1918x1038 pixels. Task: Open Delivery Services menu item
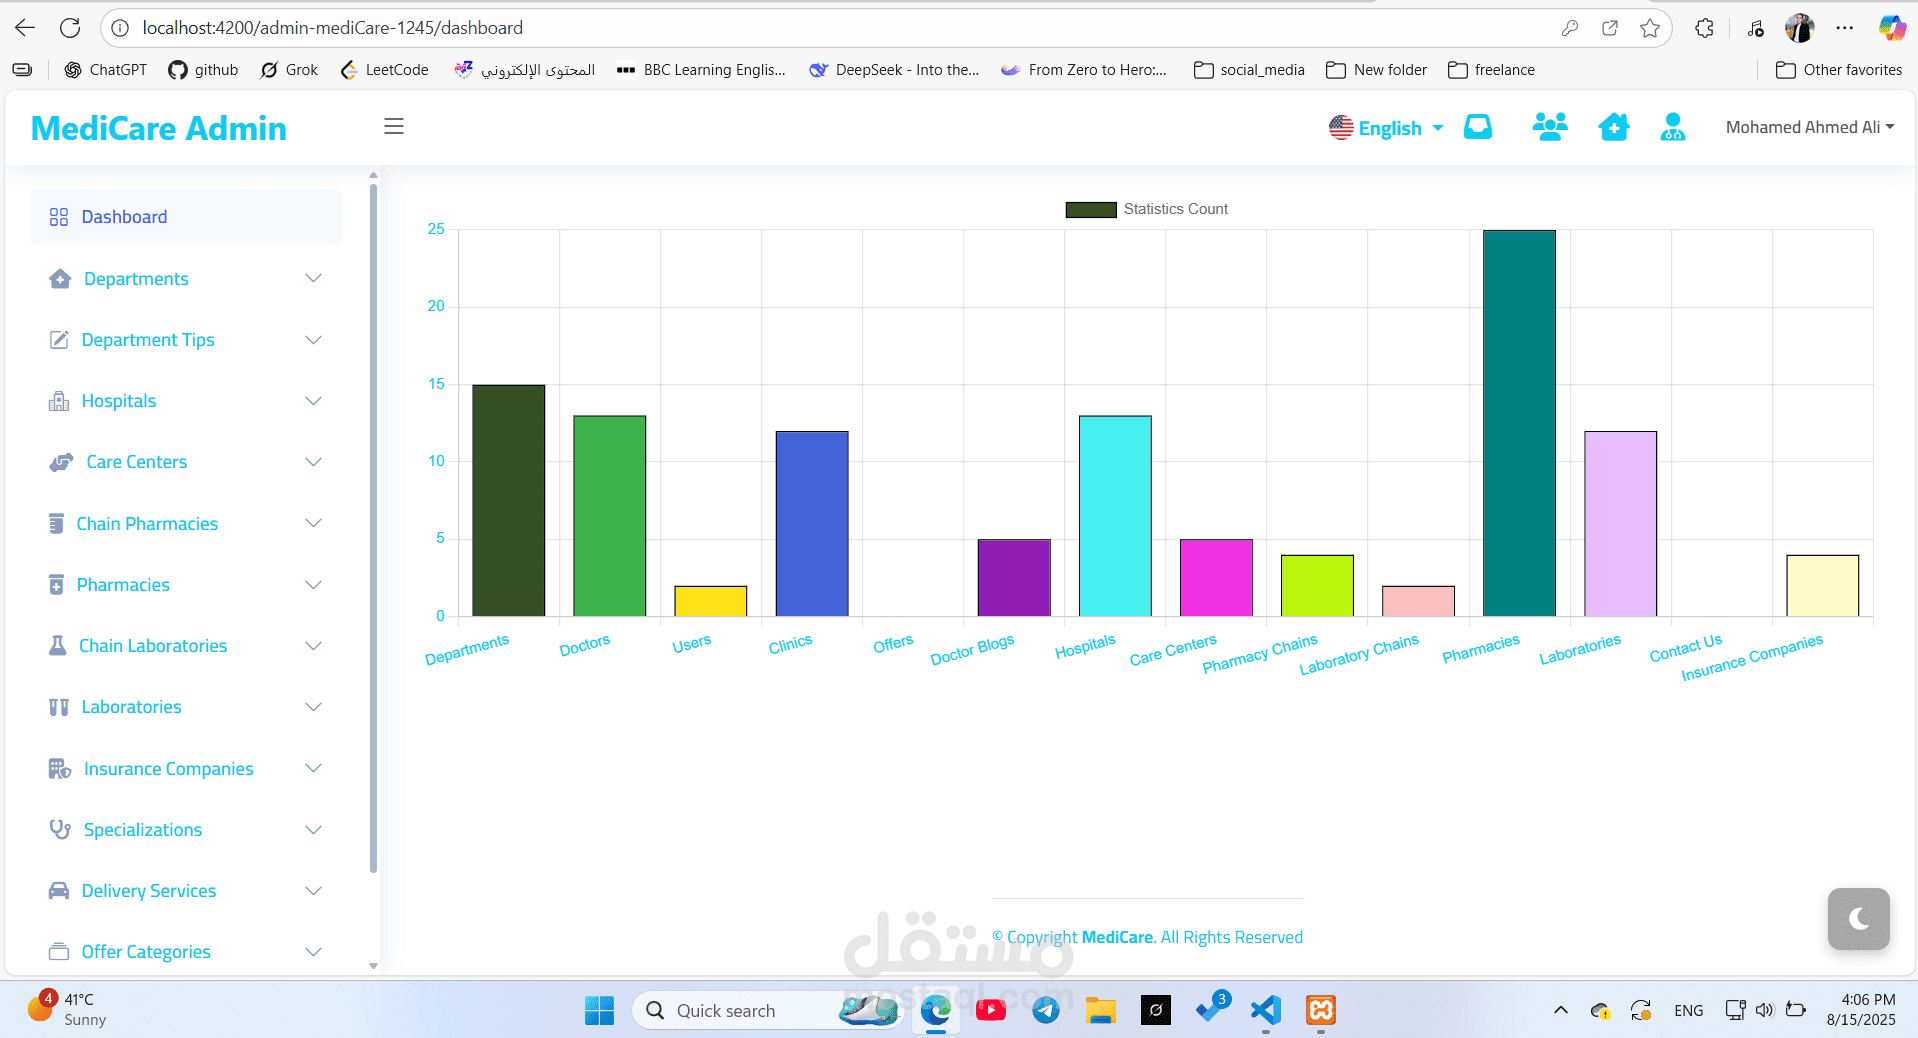point(149,891)
